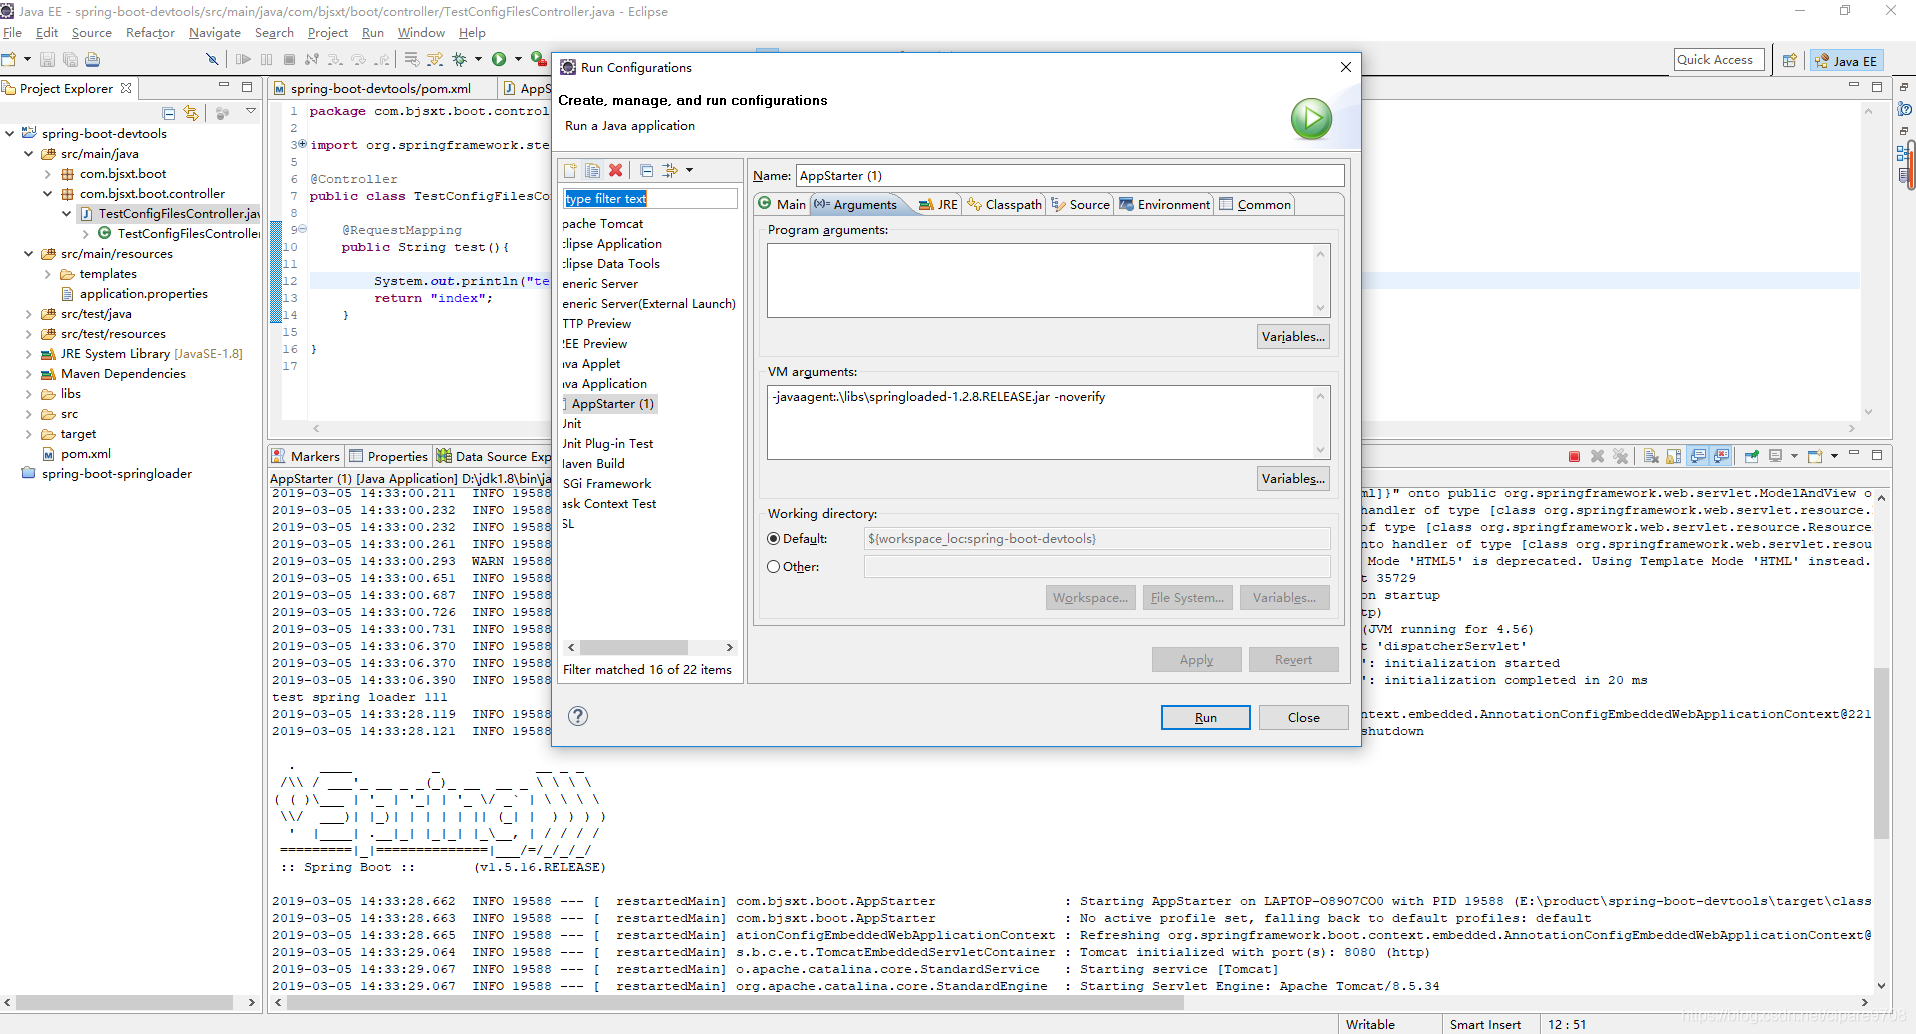Click Remove Launch icon in console
This screenshot has width=1916, height=1034.
click(x=1597, y=457)
